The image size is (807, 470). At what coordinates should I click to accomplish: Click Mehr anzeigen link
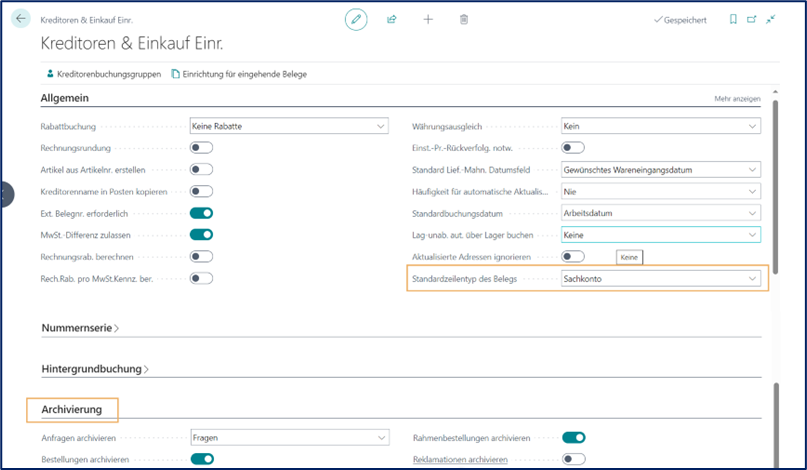click(737, 99)
